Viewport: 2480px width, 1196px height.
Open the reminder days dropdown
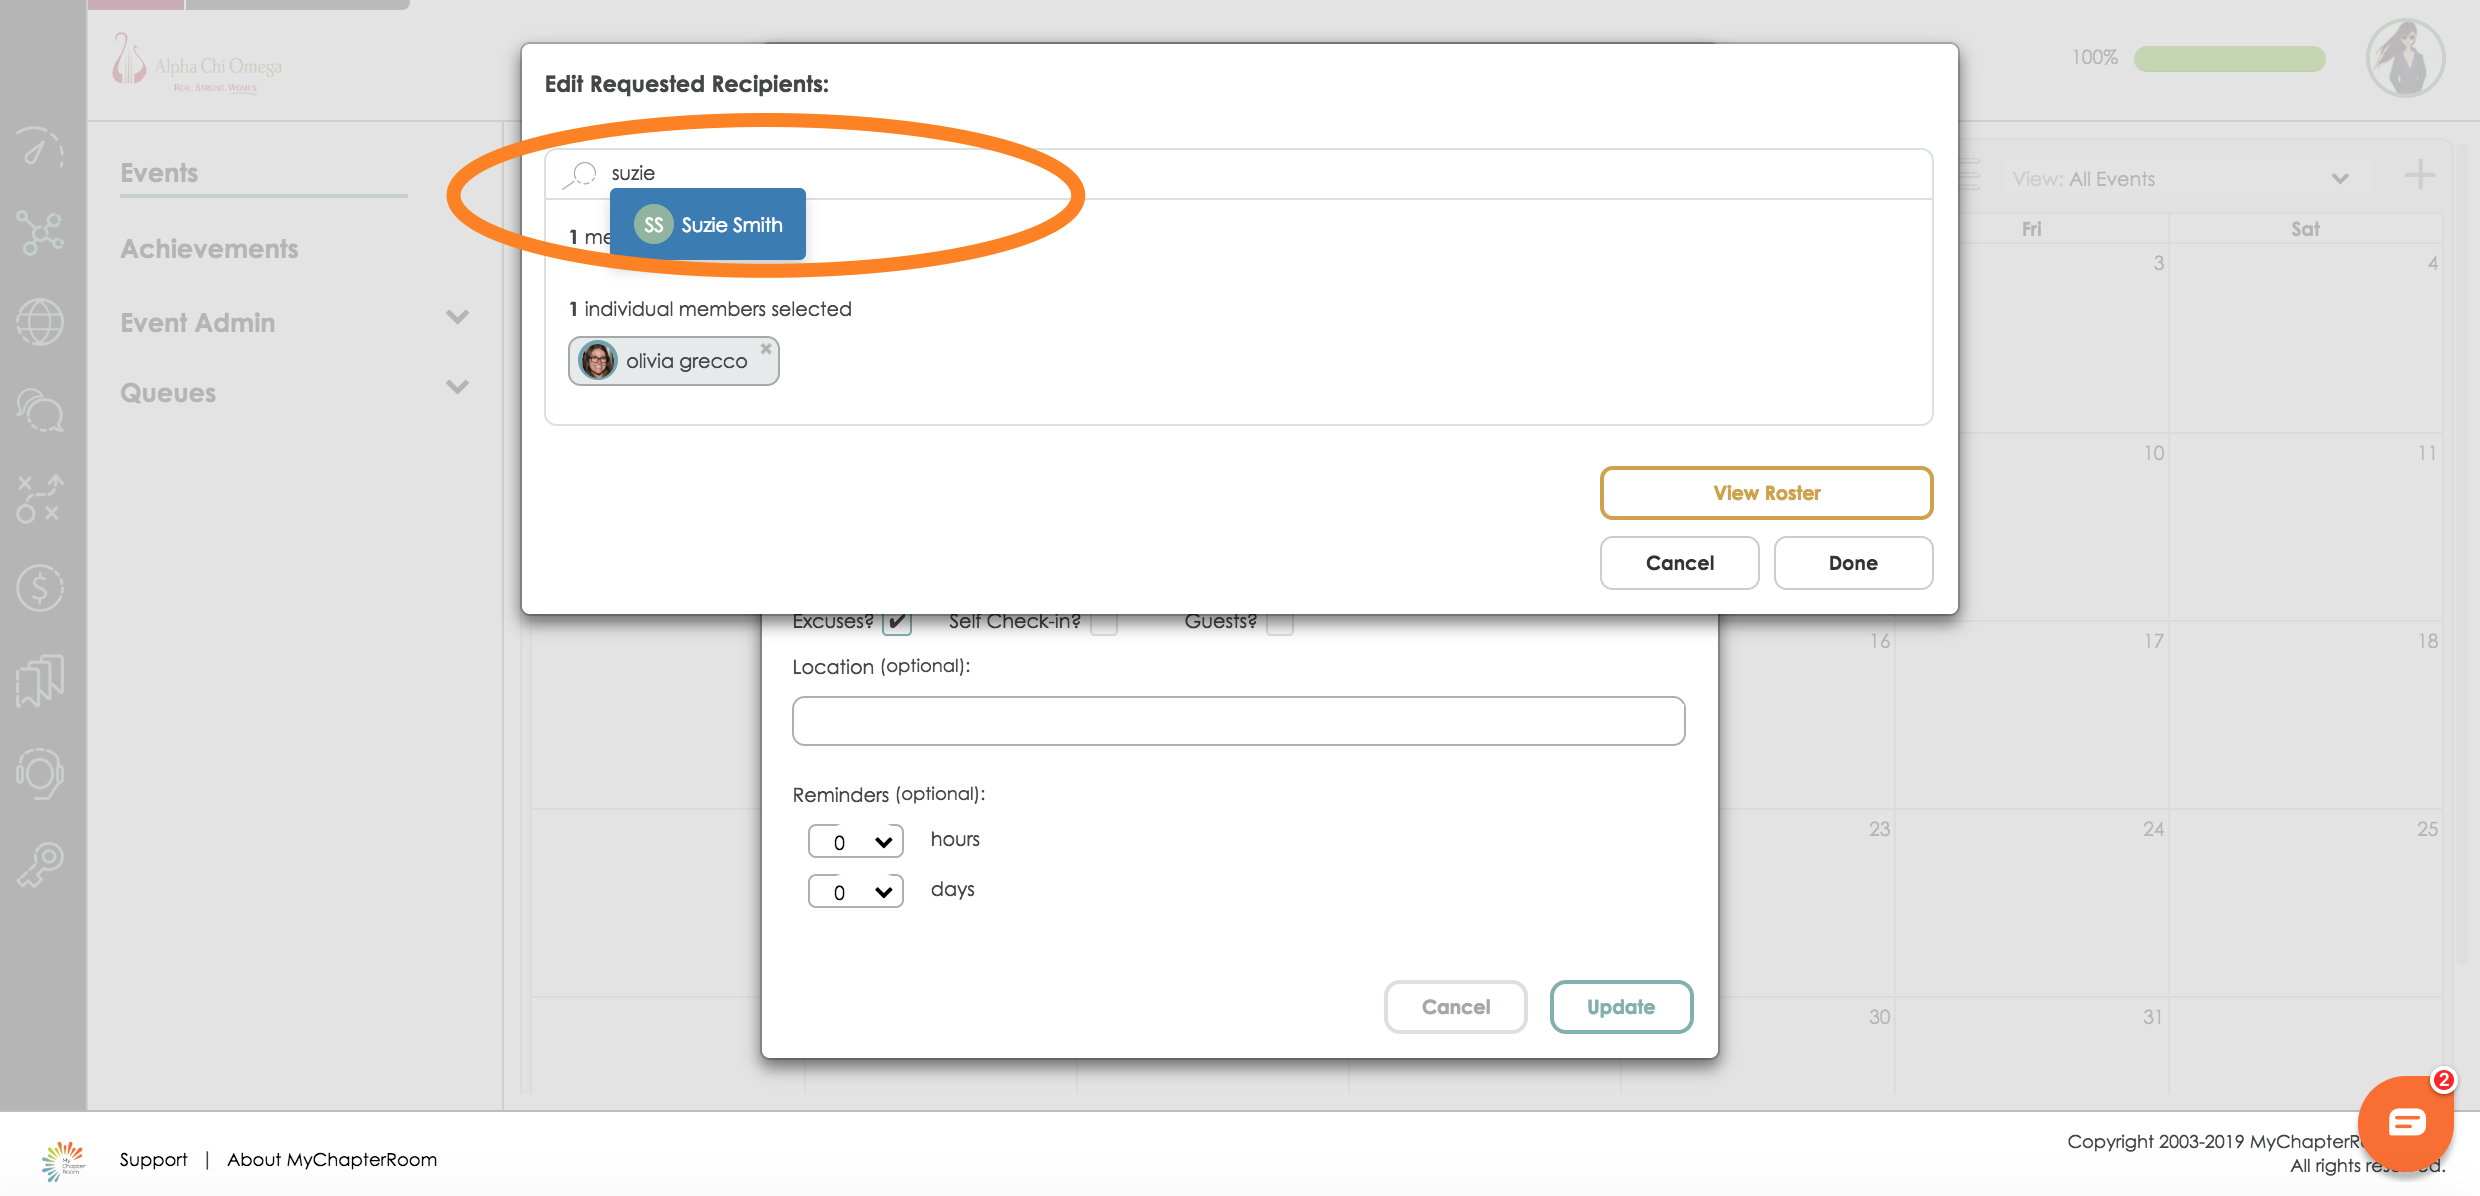(x=856, y=891)
